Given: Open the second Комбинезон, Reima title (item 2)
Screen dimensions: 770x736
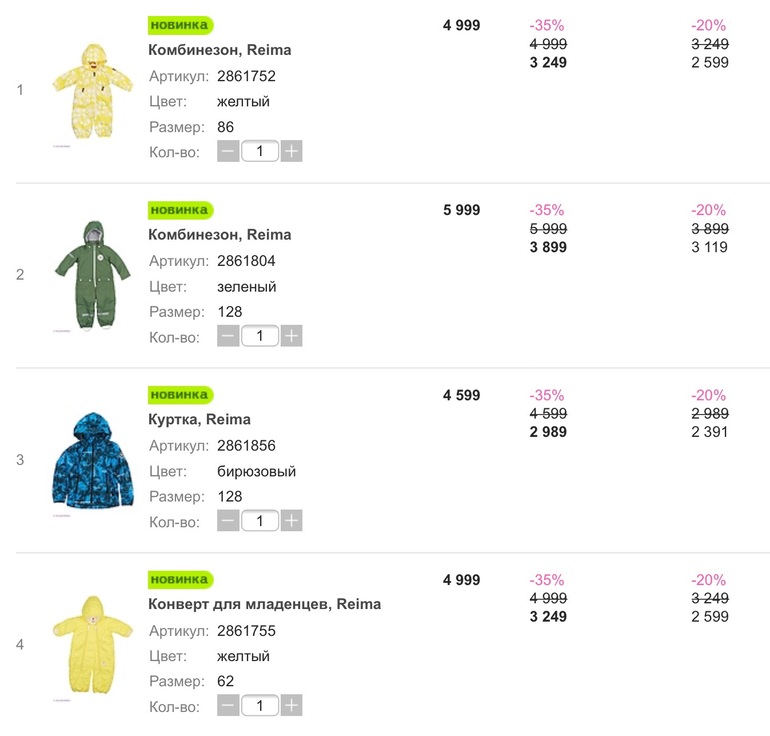Looking at the screenshot, I should (219, 235).
